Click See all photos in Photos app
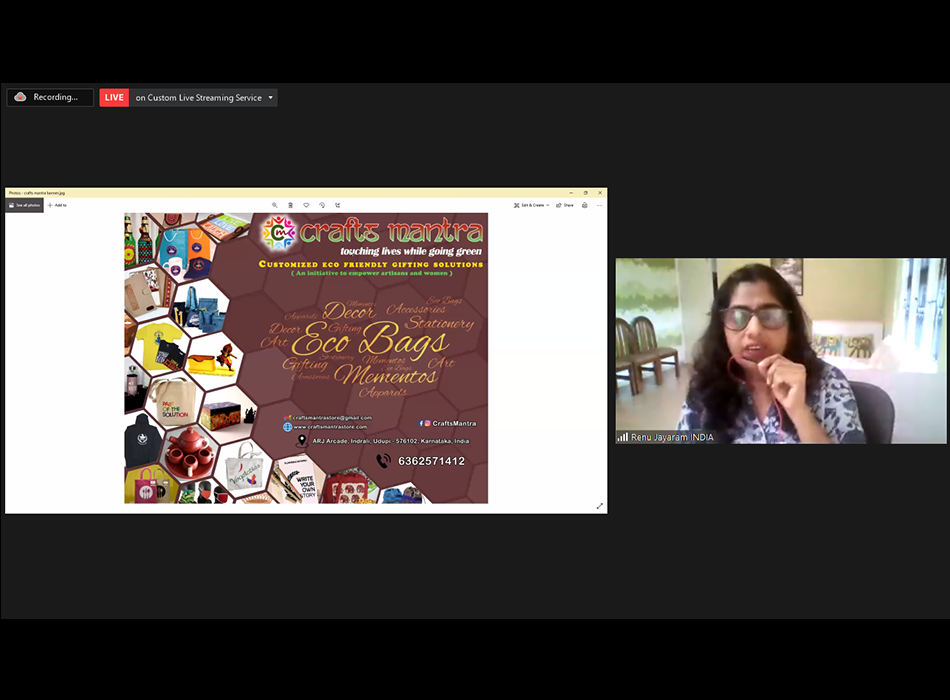 pos(25,205)
